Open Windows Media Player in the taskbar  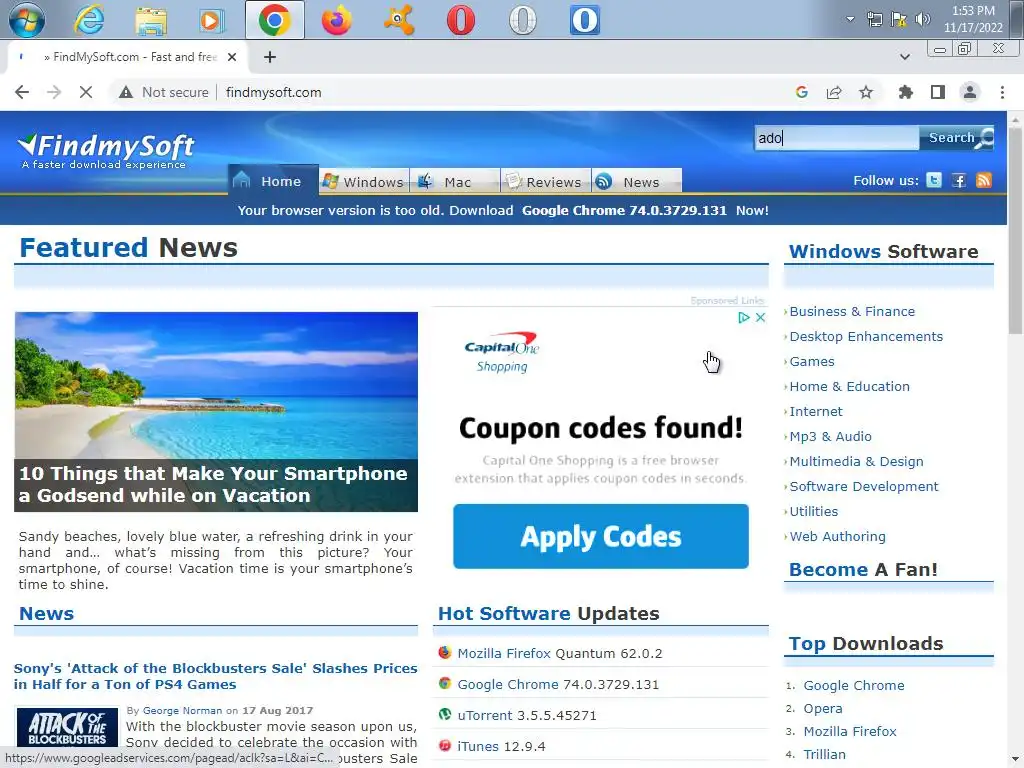point(211,20)
